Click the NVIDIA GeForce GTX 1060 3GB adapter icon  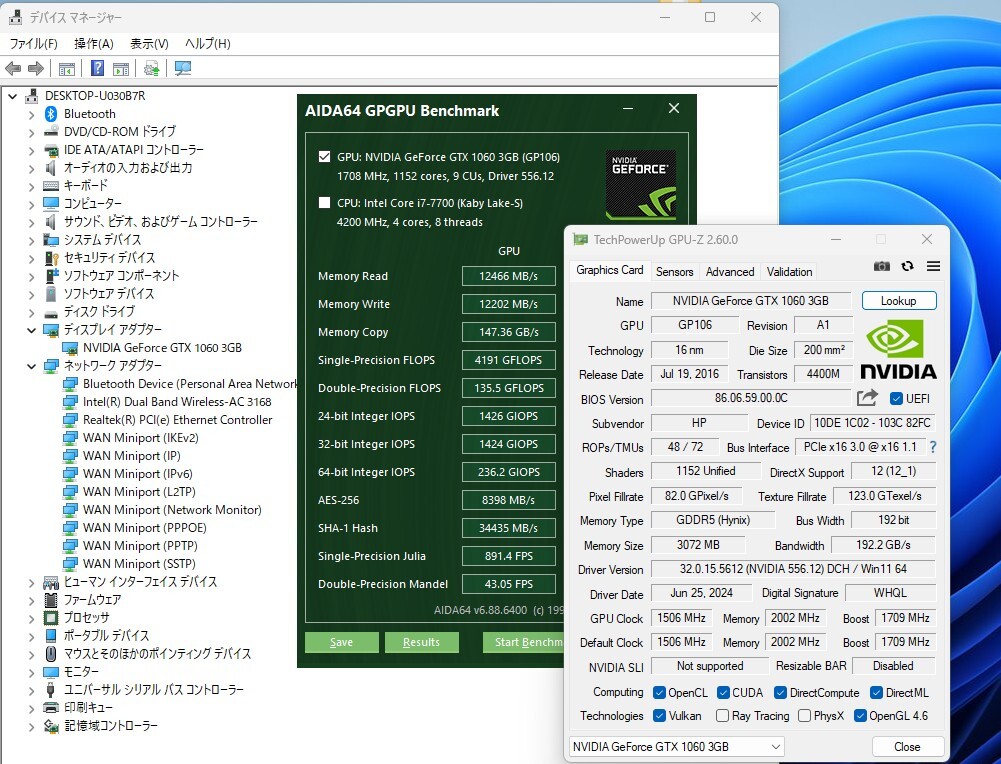[x=70, y=348]
